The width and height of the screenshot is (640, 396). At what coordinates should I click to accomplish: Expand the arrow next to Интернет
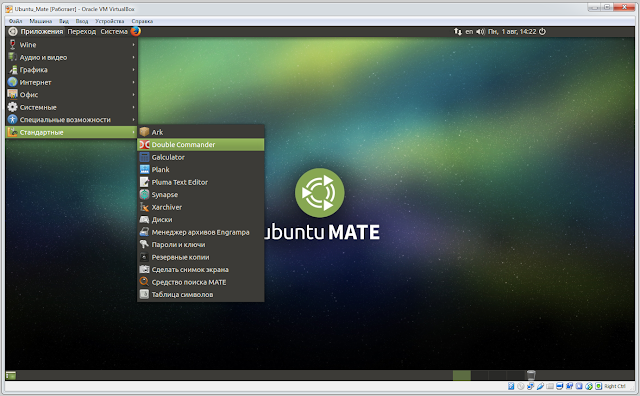(x=133, y=82)
